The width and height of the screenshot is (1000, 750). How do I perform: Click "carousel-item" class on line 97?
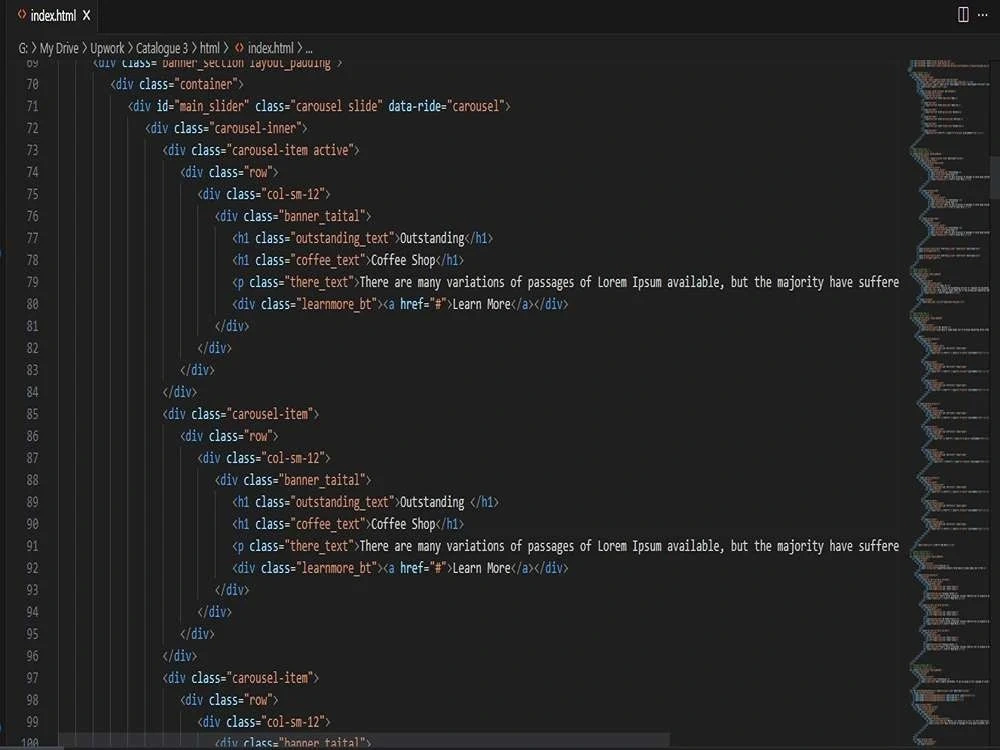(x=270, y=678)
